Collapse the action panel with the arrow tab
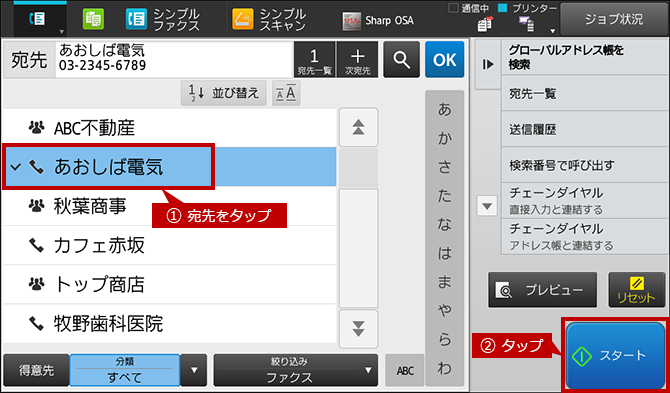670x393 pixels. (488, 64)
